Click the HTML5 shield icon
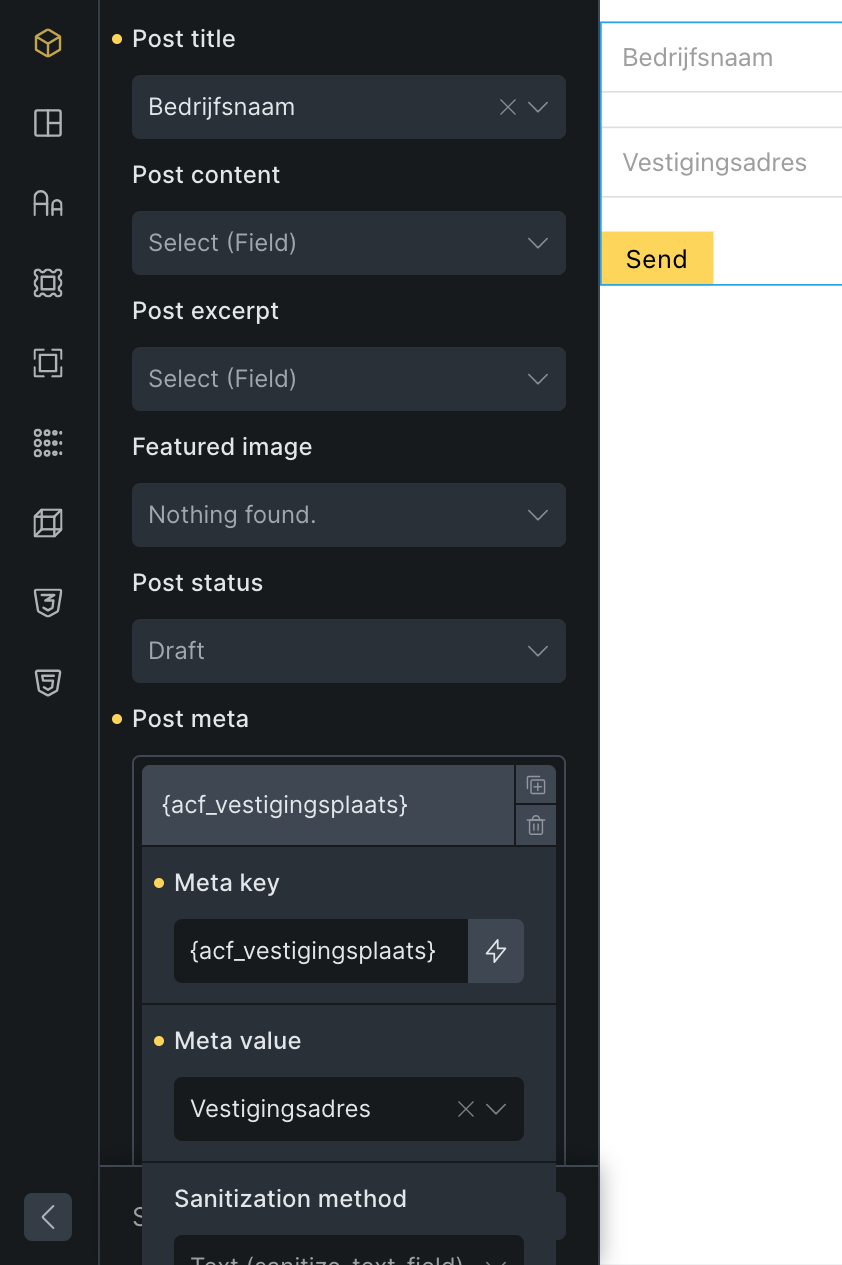The height and width of the screenshot is (1265, 842). point(48,682)
